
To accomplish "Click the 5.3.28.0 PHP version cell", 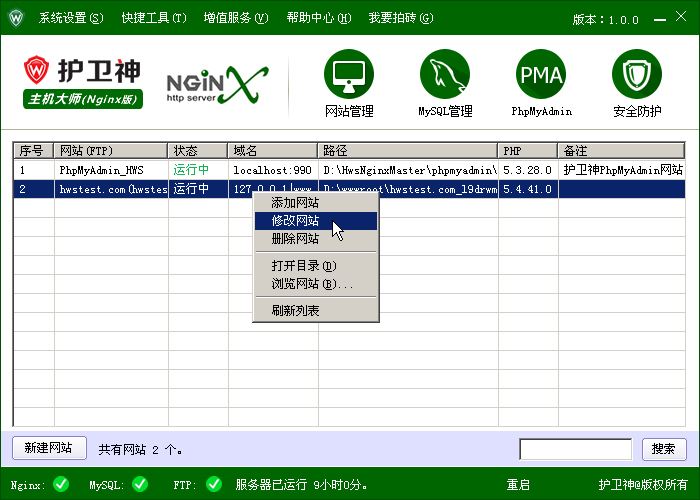I will click(527, 170).
